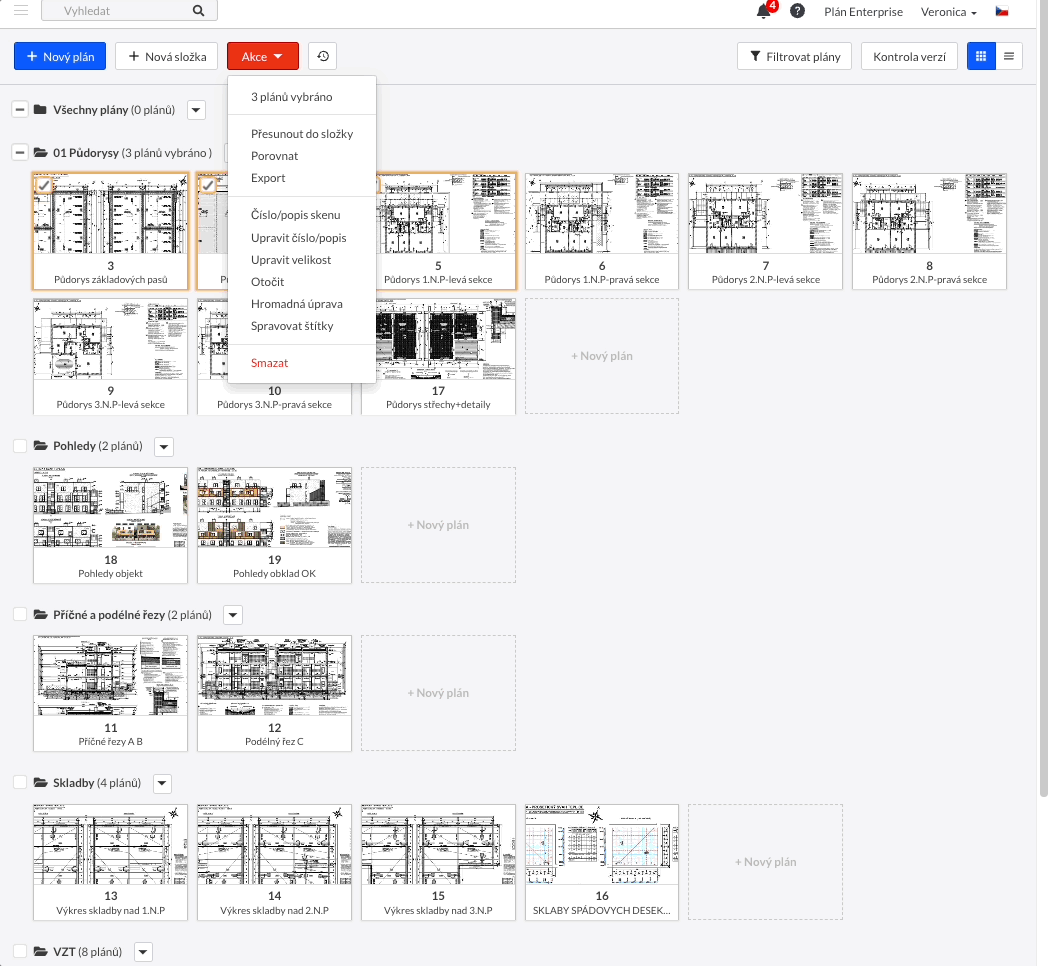Select Upravit číslo/popis

pos(301,238)
